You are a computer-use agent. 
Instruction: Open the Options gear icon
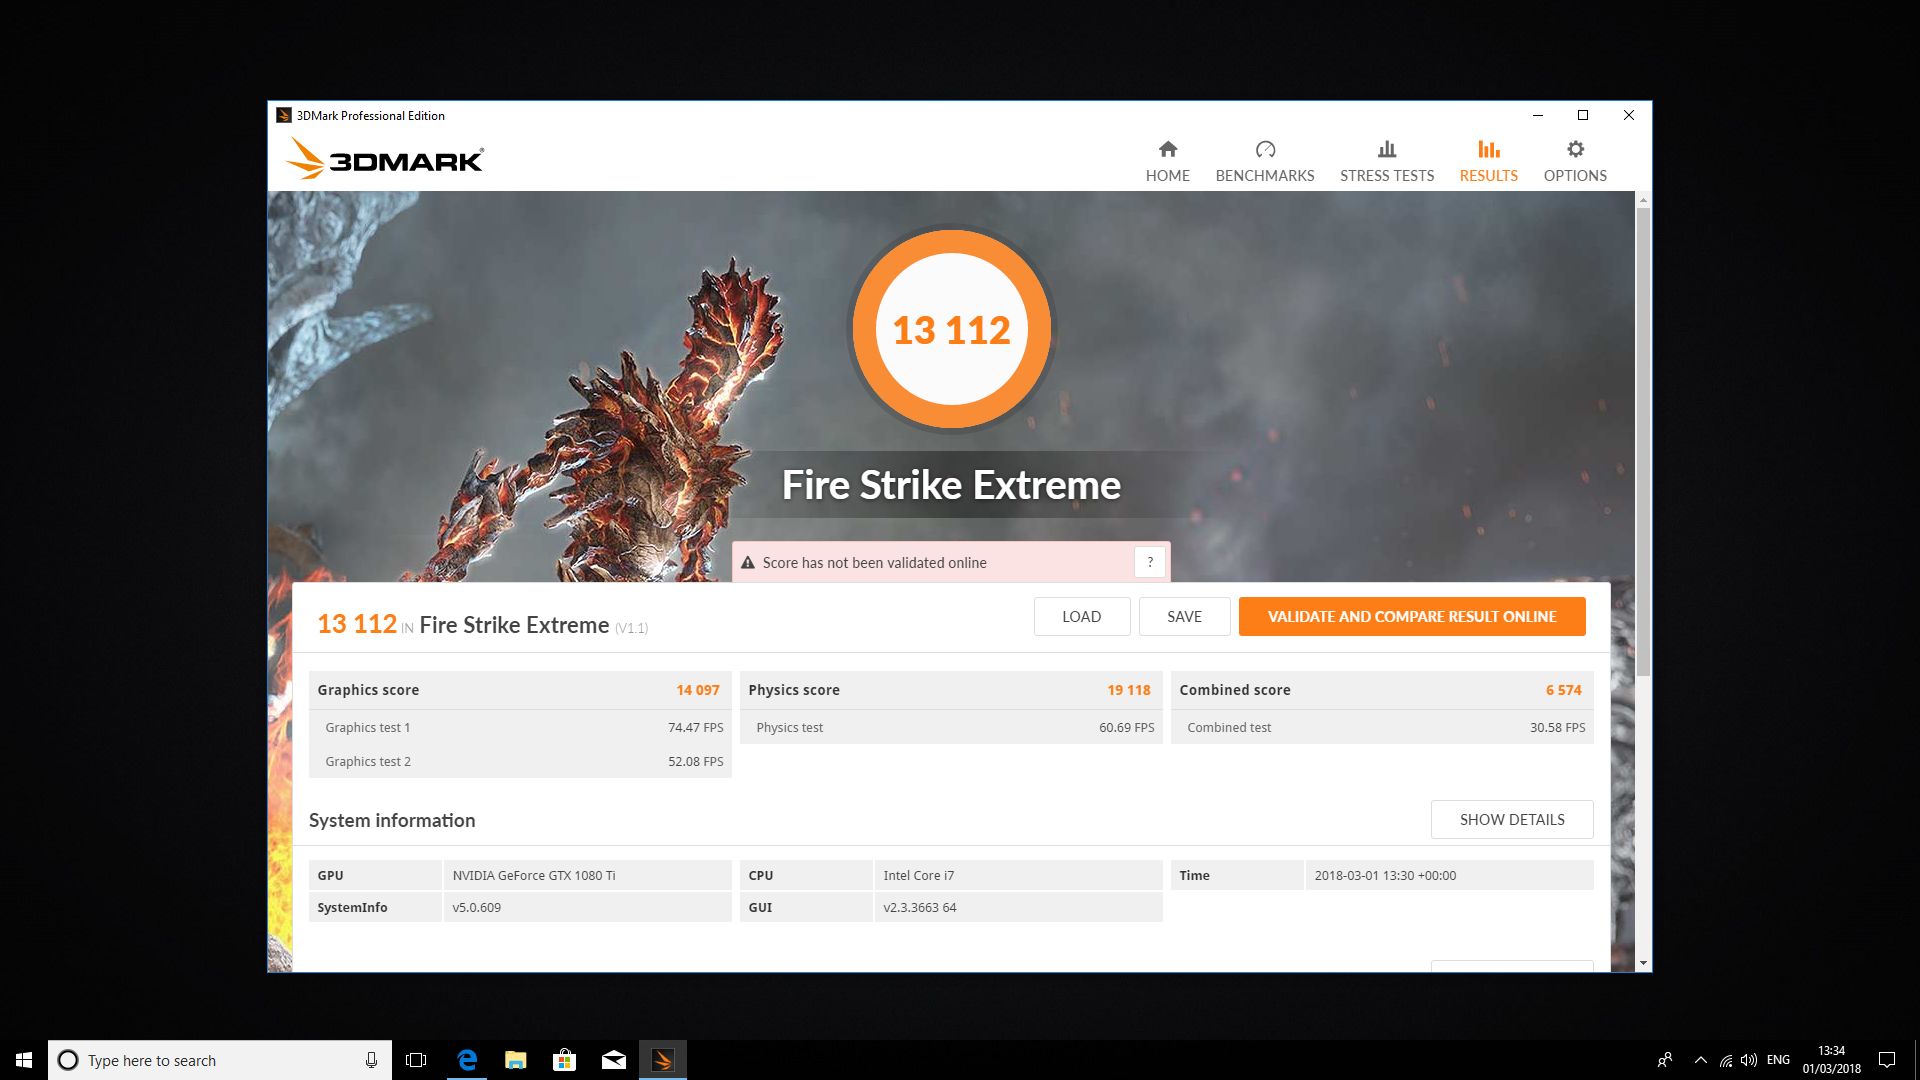pyautogui.click(x=1575, y=150)
